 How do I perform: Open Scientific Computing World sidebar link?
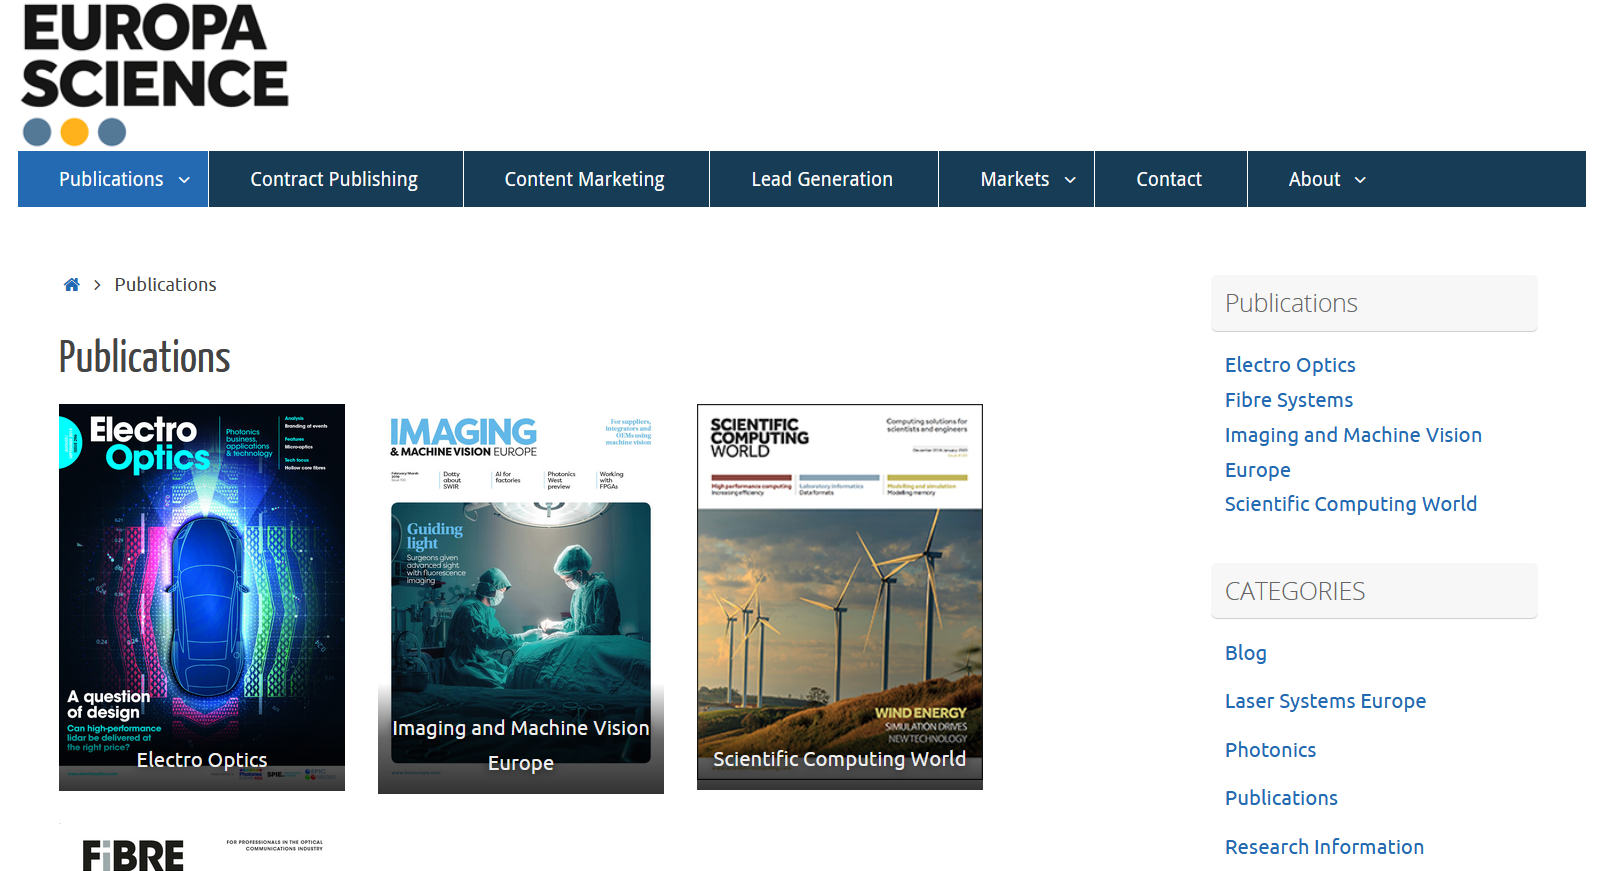coord(1350,504)
